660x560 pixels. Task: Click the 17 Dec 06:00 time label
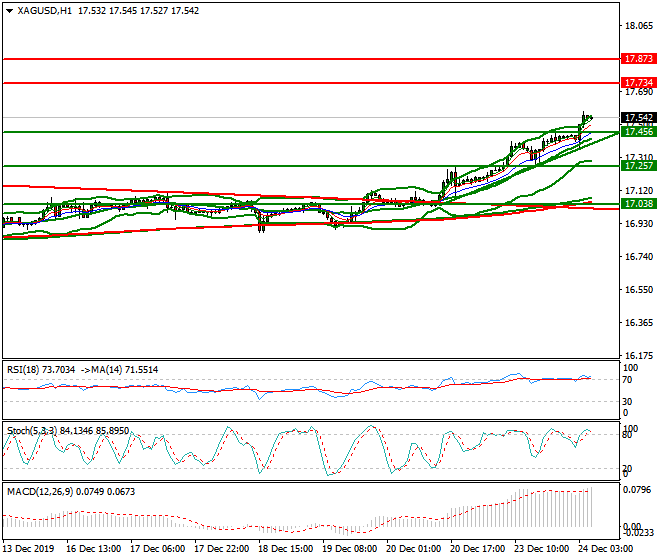[157, 549]
